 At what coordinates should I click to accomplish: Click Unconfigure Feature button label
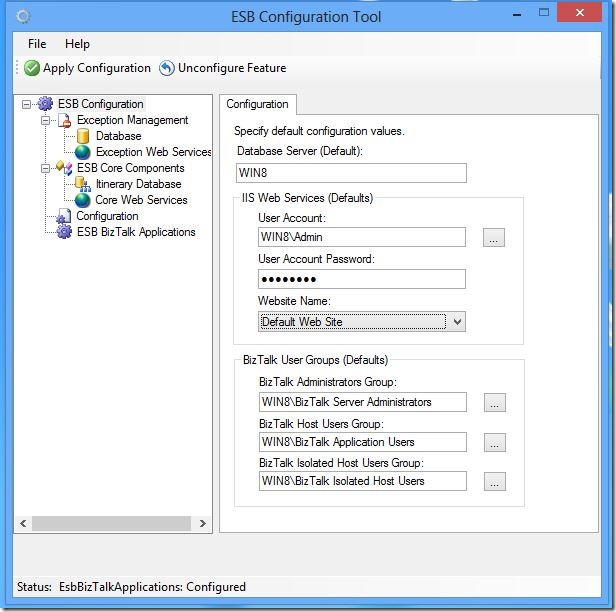tap(232, 68)
